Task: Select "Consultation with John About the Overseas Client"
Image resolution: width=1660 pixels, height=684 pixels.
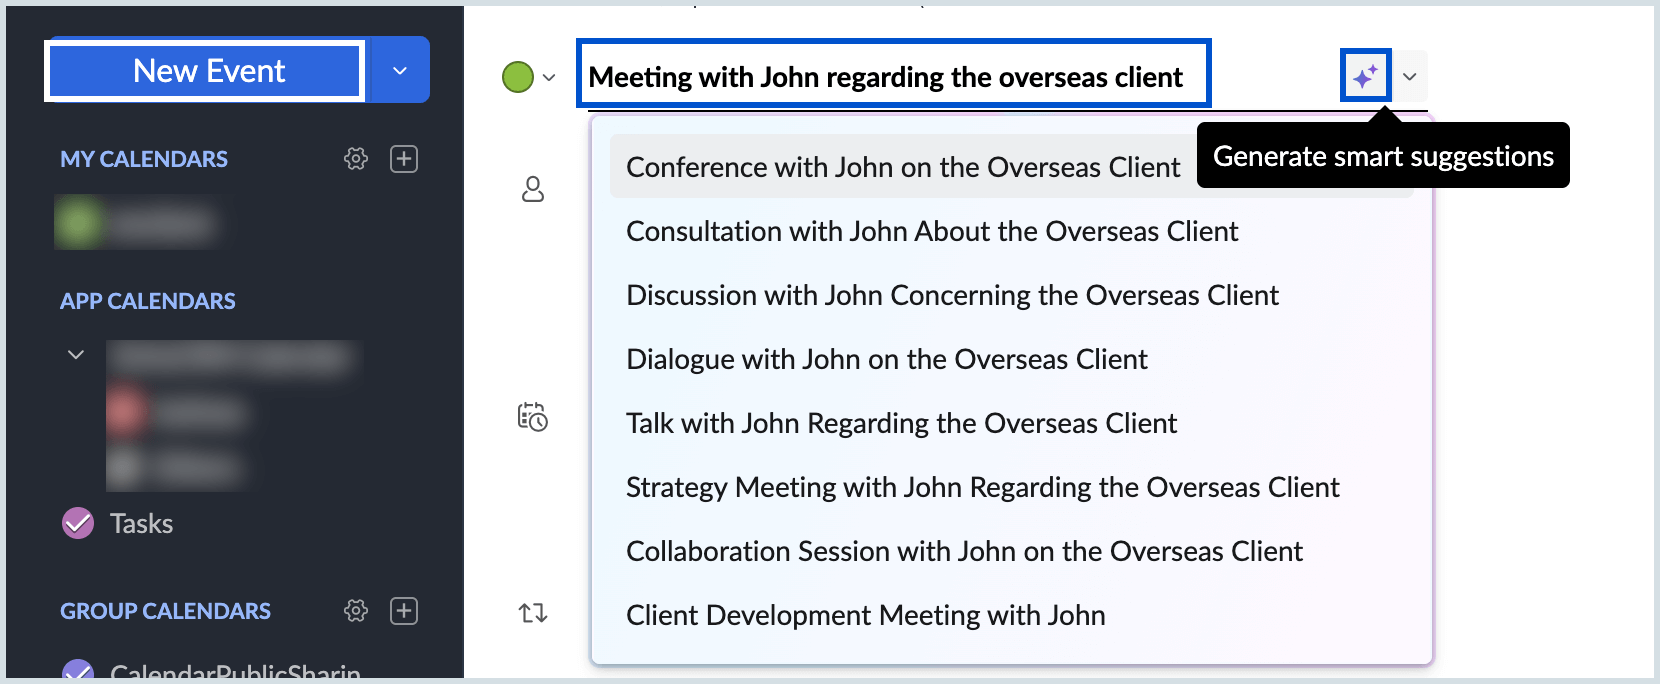Action: point(932,232)
